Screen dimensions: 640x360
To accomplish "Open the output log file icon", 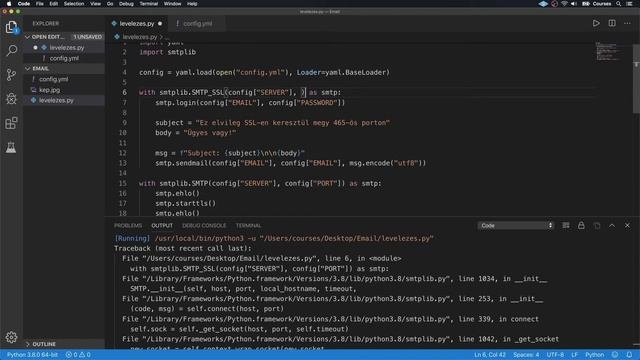I will (x=597, y=225).
